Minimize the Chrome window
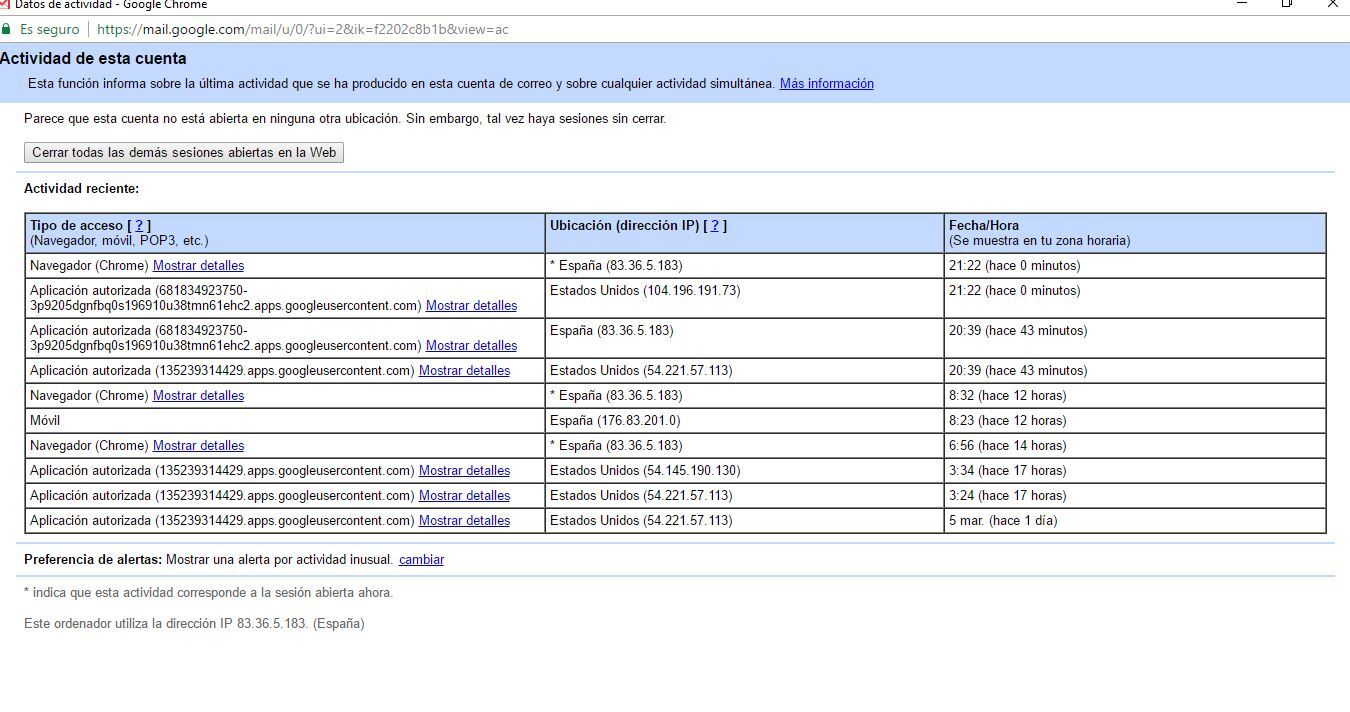 point(1242,4)
